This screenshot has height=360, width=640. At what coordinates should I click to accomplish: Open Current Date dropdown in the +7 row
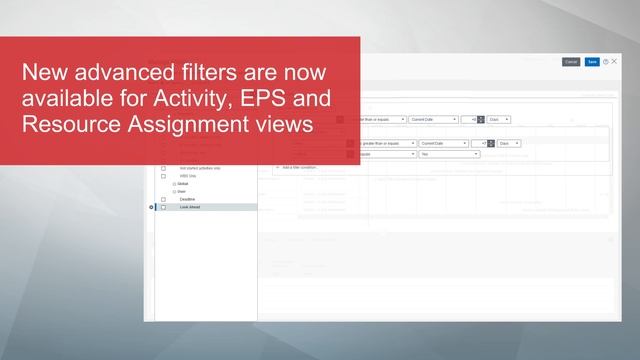click(443, 144)
